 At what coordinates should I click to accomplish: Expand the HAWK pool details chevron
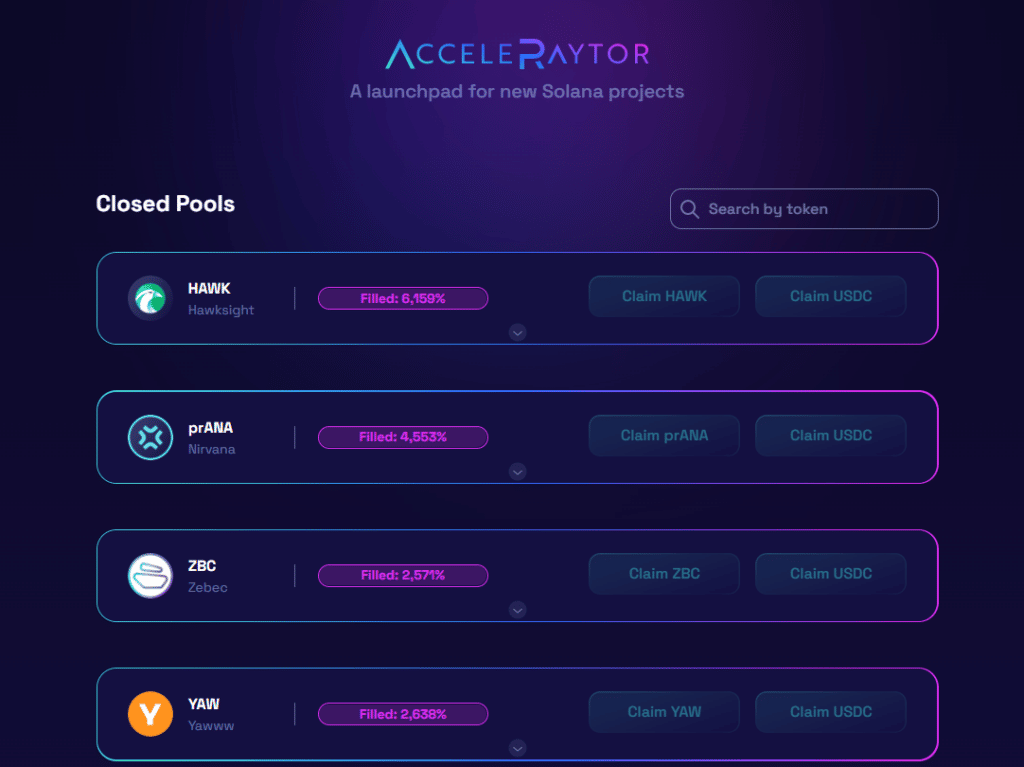coord(517,333)
